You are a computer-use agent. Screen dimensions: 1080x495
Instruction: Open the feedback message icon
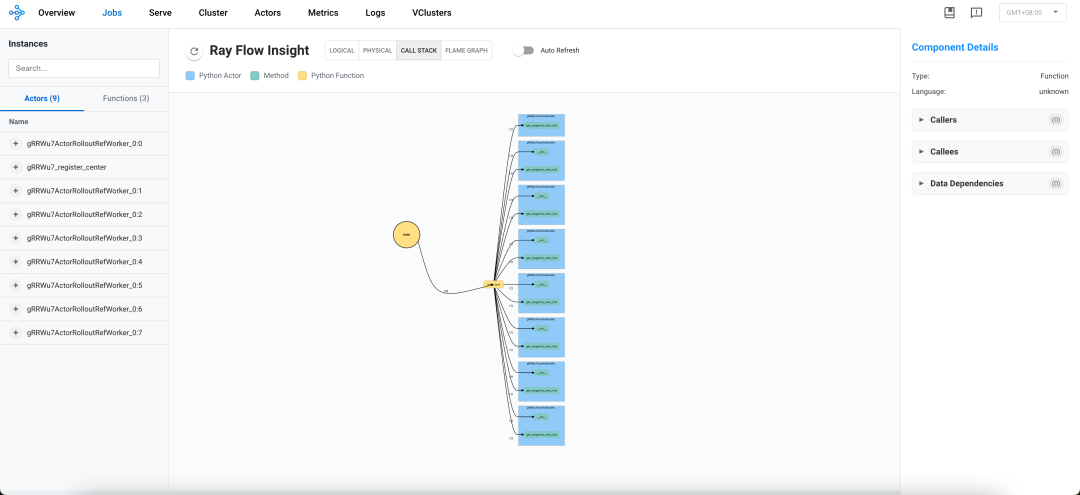976,12
